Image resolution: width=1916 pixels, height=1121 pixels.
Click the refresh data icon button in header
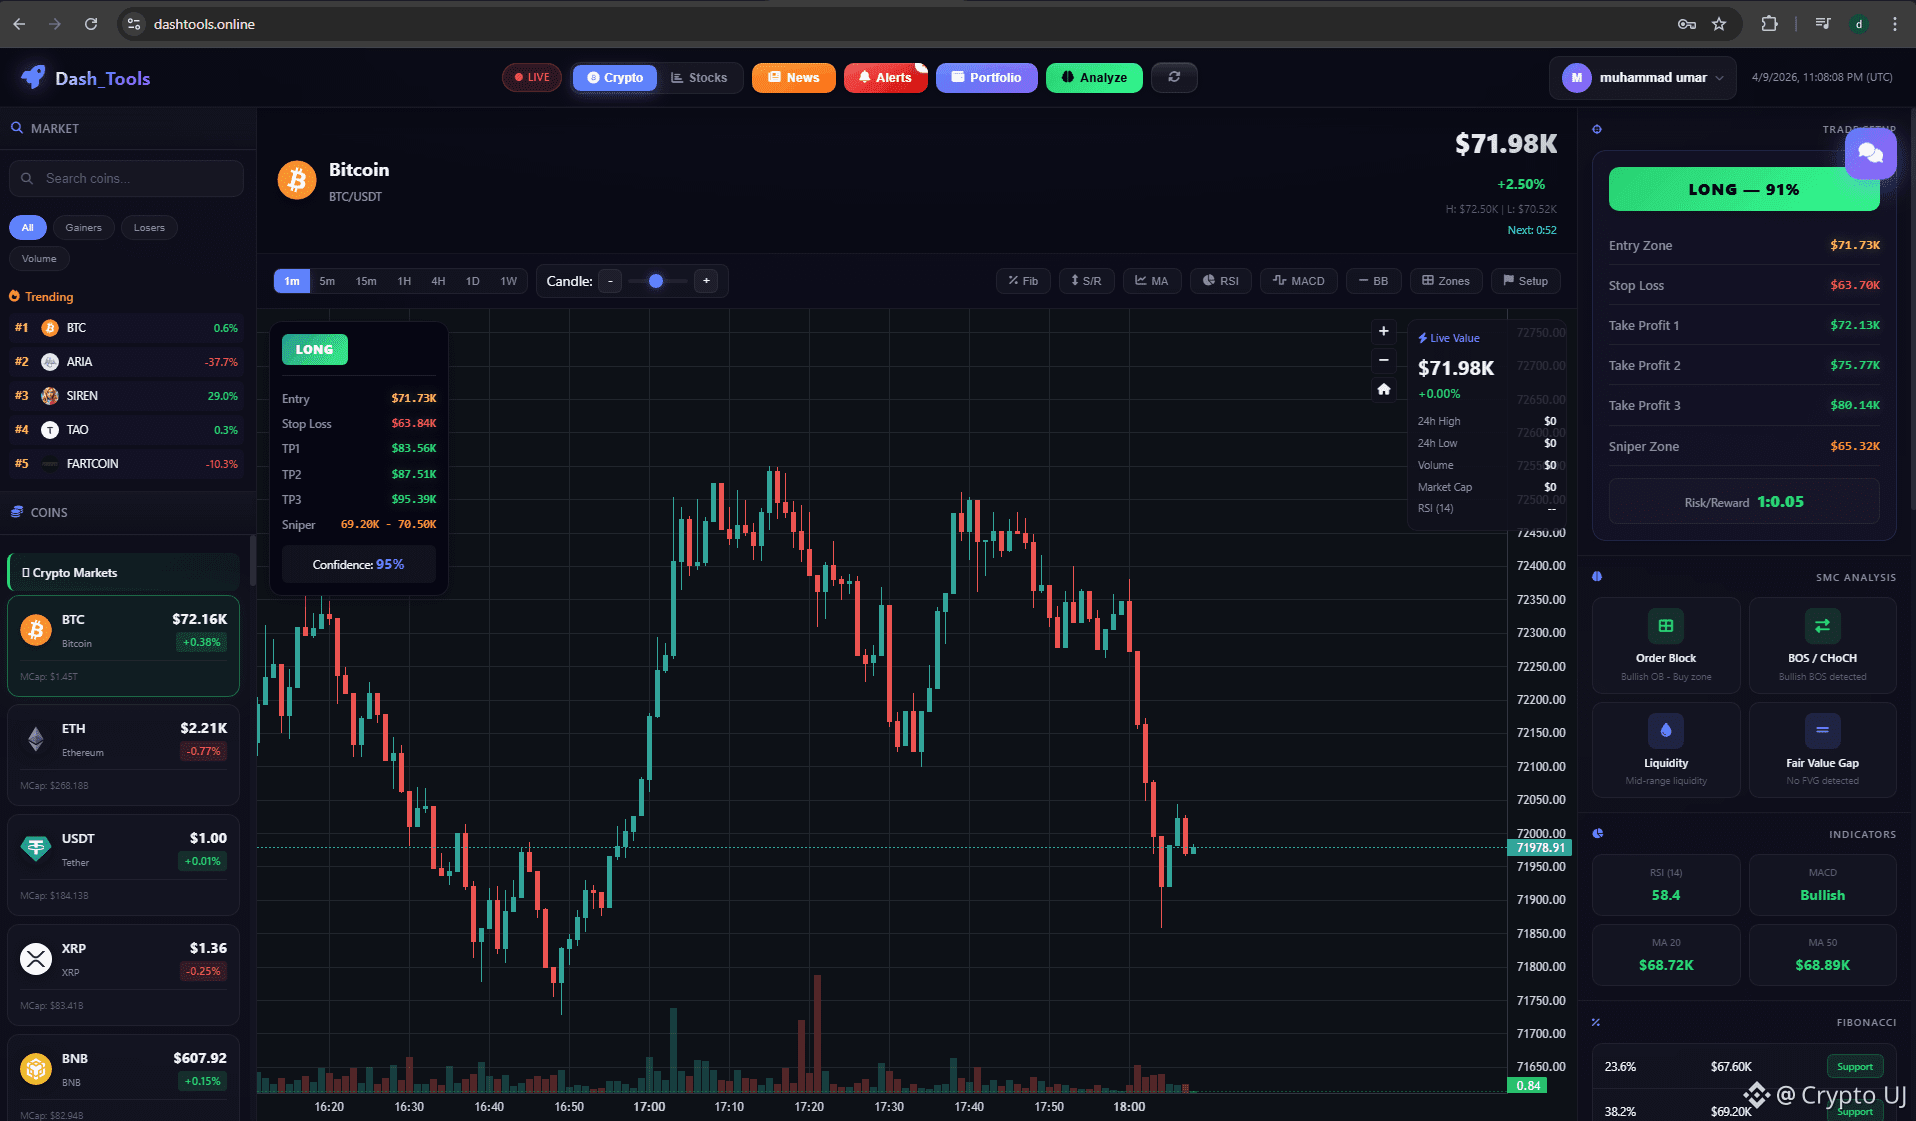tap(1174, 77)
